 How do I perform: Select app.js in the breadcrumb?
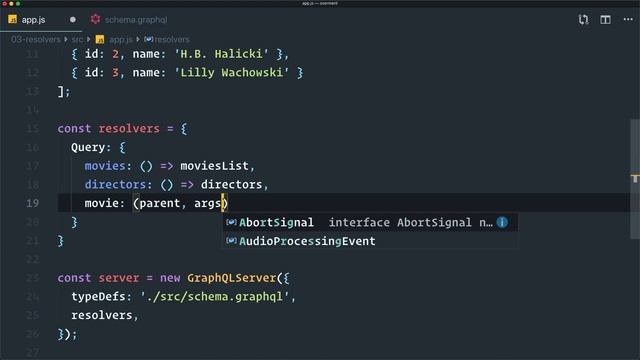[x=121, y=40]
